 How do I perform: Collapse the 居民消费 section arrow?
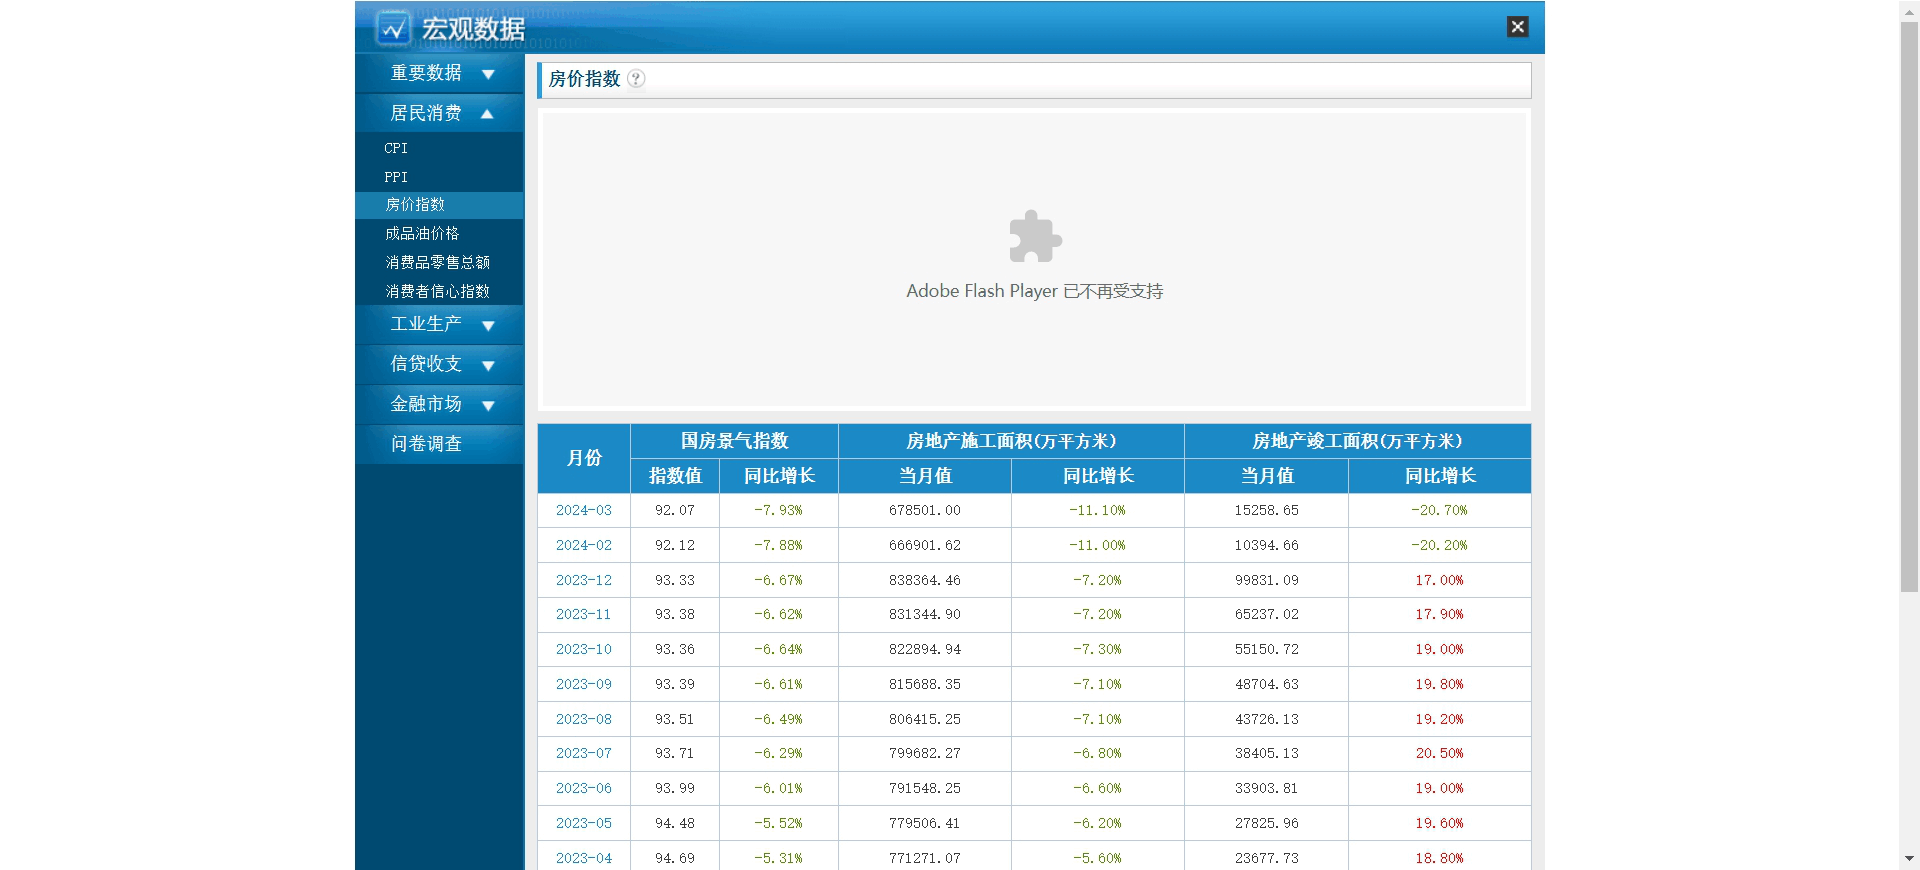pyautogui.click(x=488, y=114)
